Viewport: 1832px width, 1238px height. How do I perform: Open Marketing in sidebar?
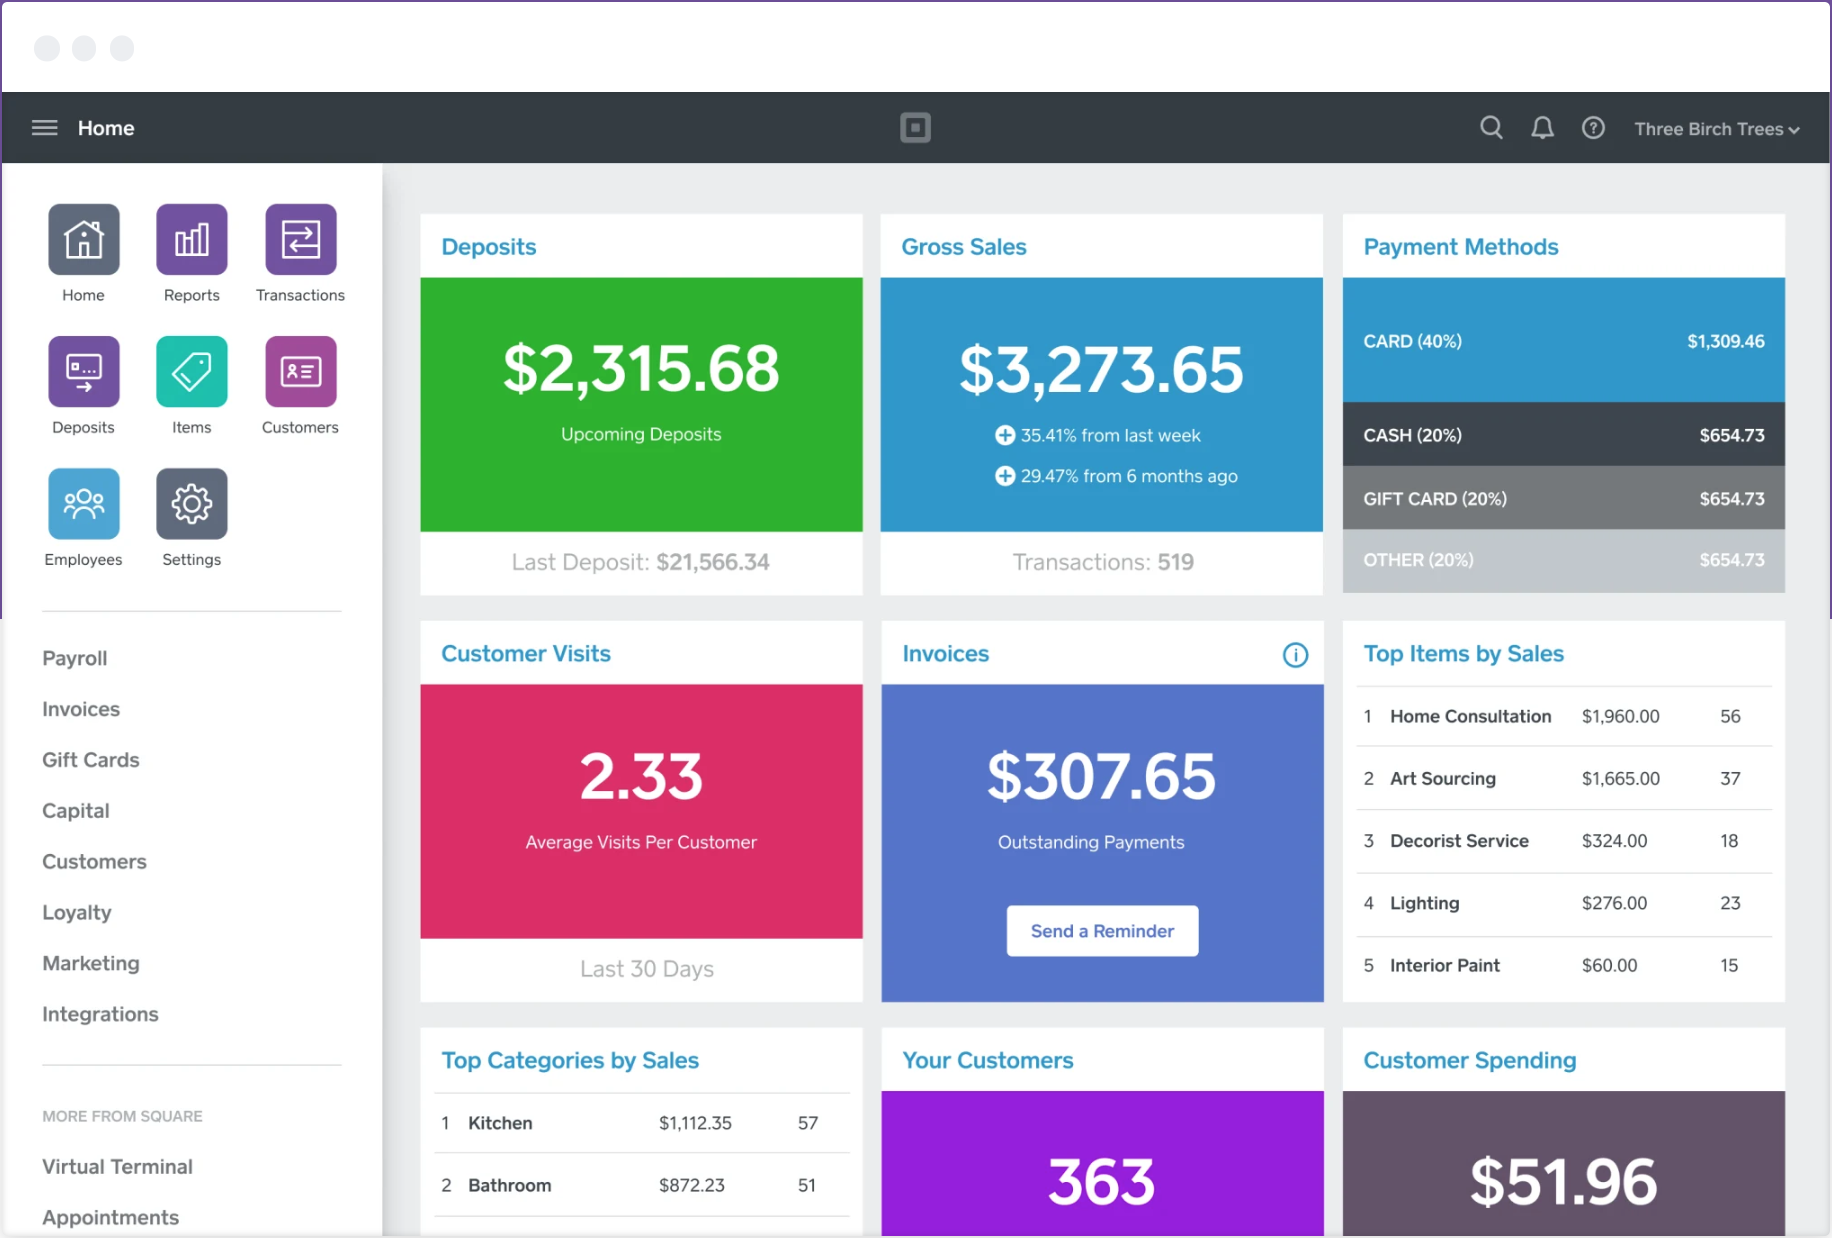pyautogui.click(x=91, y=963)
